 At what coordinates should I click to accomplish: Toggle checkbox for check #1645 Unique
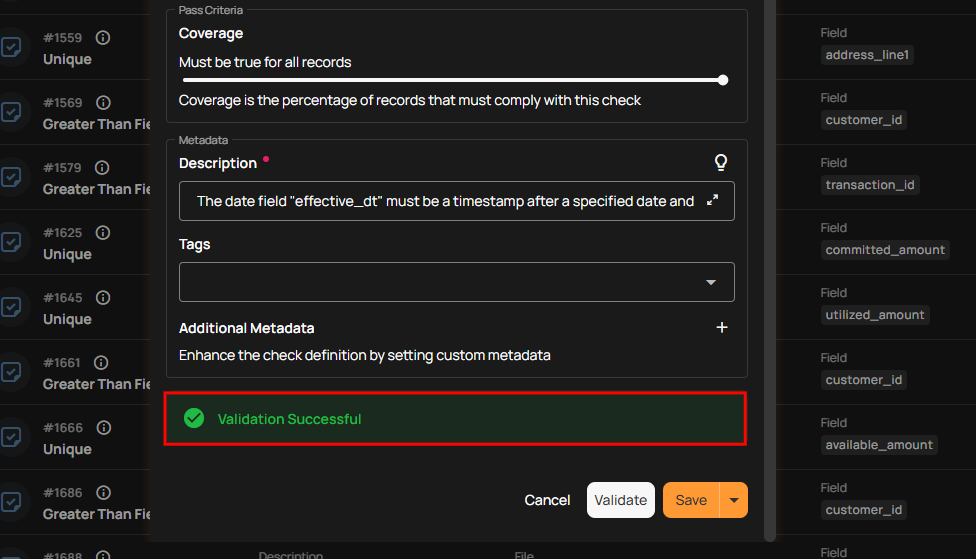[11, 307]
